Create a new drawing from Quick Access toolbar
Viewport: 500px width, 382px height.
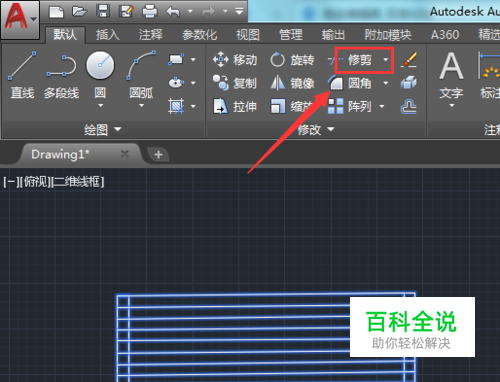(x=56, y=12)
